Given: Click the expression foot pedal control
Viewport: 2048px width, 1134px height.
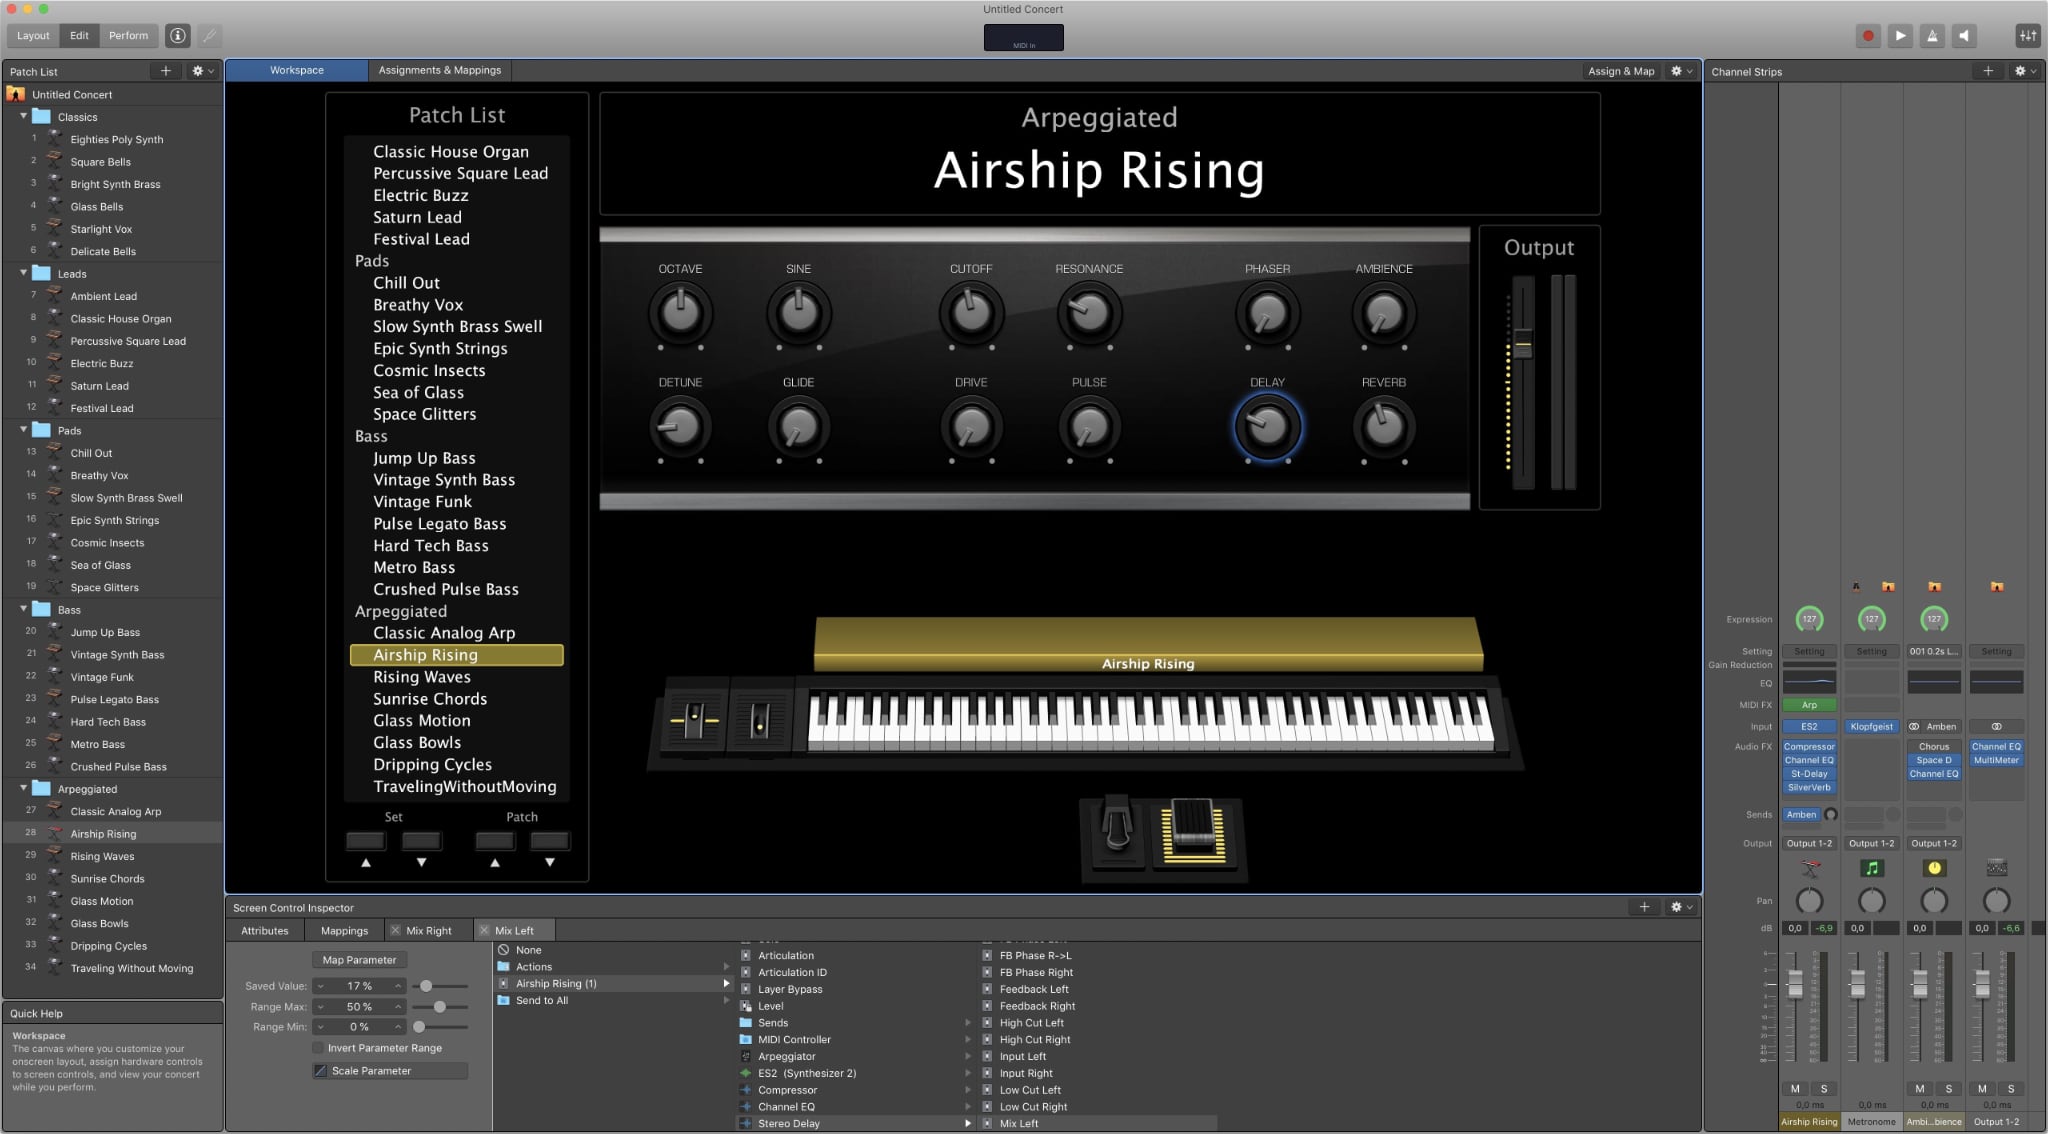Looking at the screenshot, I should 1193,832.
